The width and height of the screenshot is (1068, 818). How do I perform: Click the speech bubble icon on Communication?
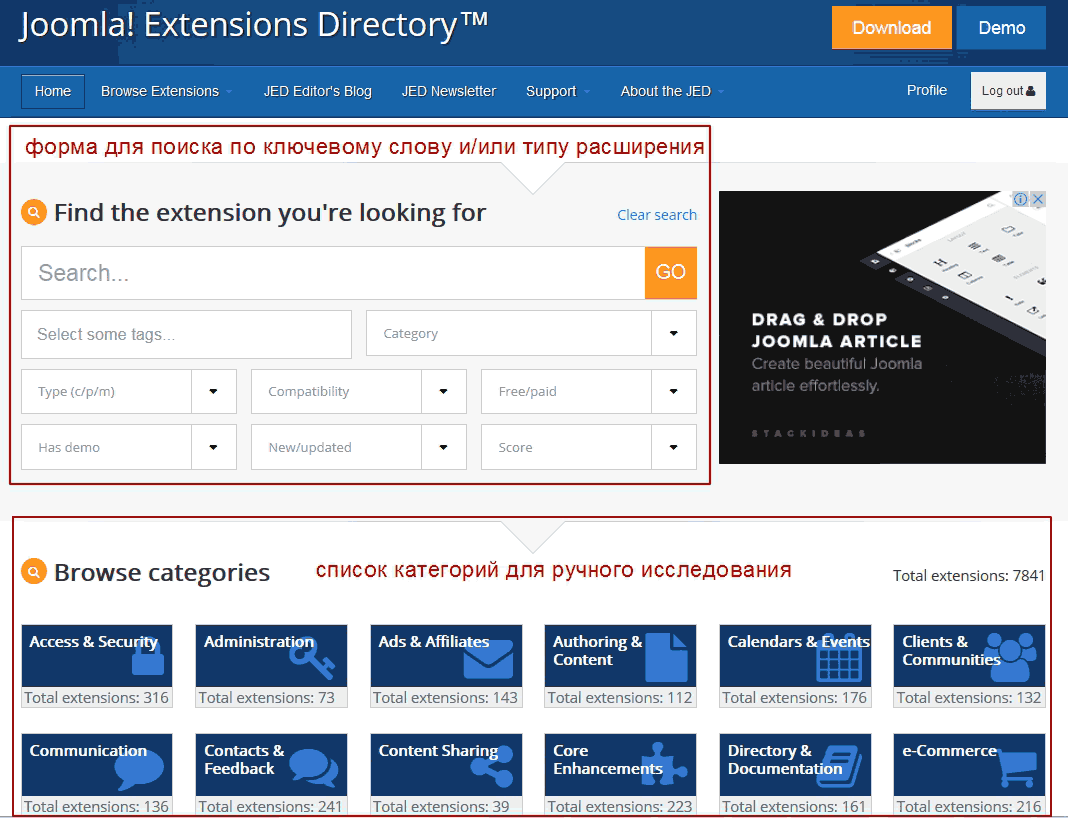(x=139, y=768)
